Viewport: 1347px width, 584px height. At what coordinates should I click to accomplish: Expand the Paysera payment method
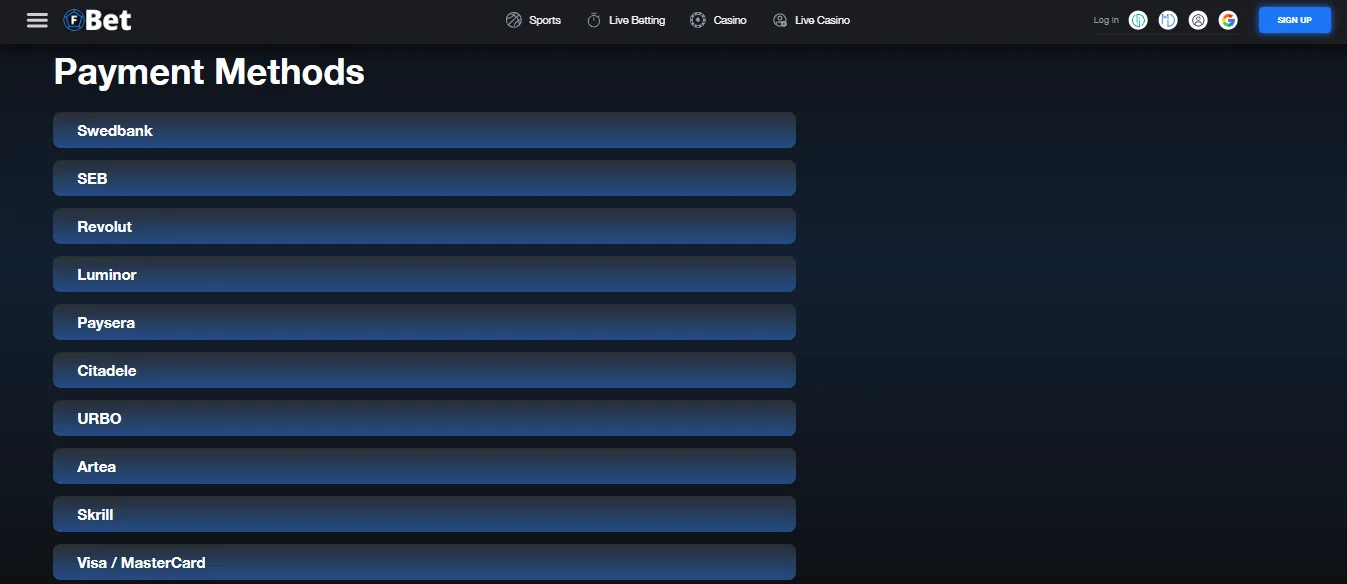pyautogui.click(x=424, y=322)
